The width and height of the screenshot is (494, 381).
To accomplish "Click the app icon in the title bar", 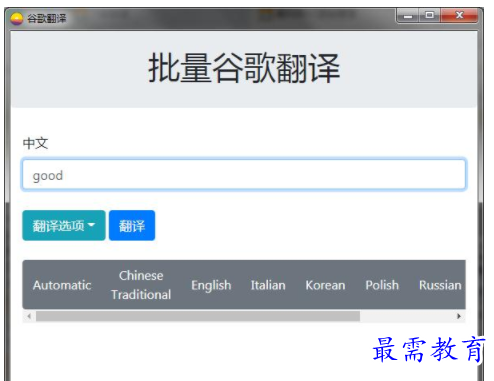I will pos(16,18).
